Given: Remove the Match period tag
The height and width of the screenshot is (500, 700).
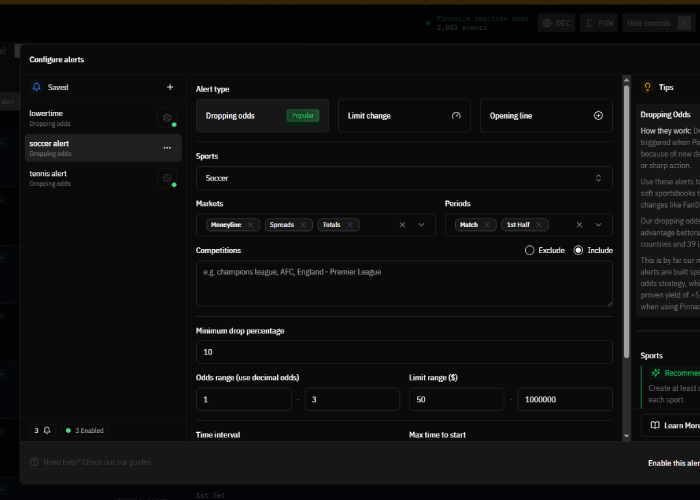Looking at the screenshot, I should tap(487, 225).
